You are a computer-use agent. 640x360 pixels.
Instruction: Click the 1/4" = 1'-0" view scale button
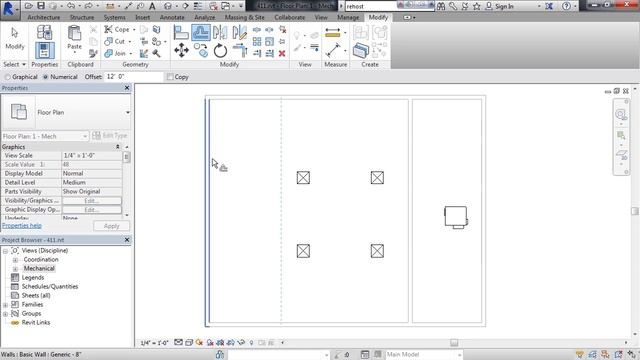click(154, 343)
